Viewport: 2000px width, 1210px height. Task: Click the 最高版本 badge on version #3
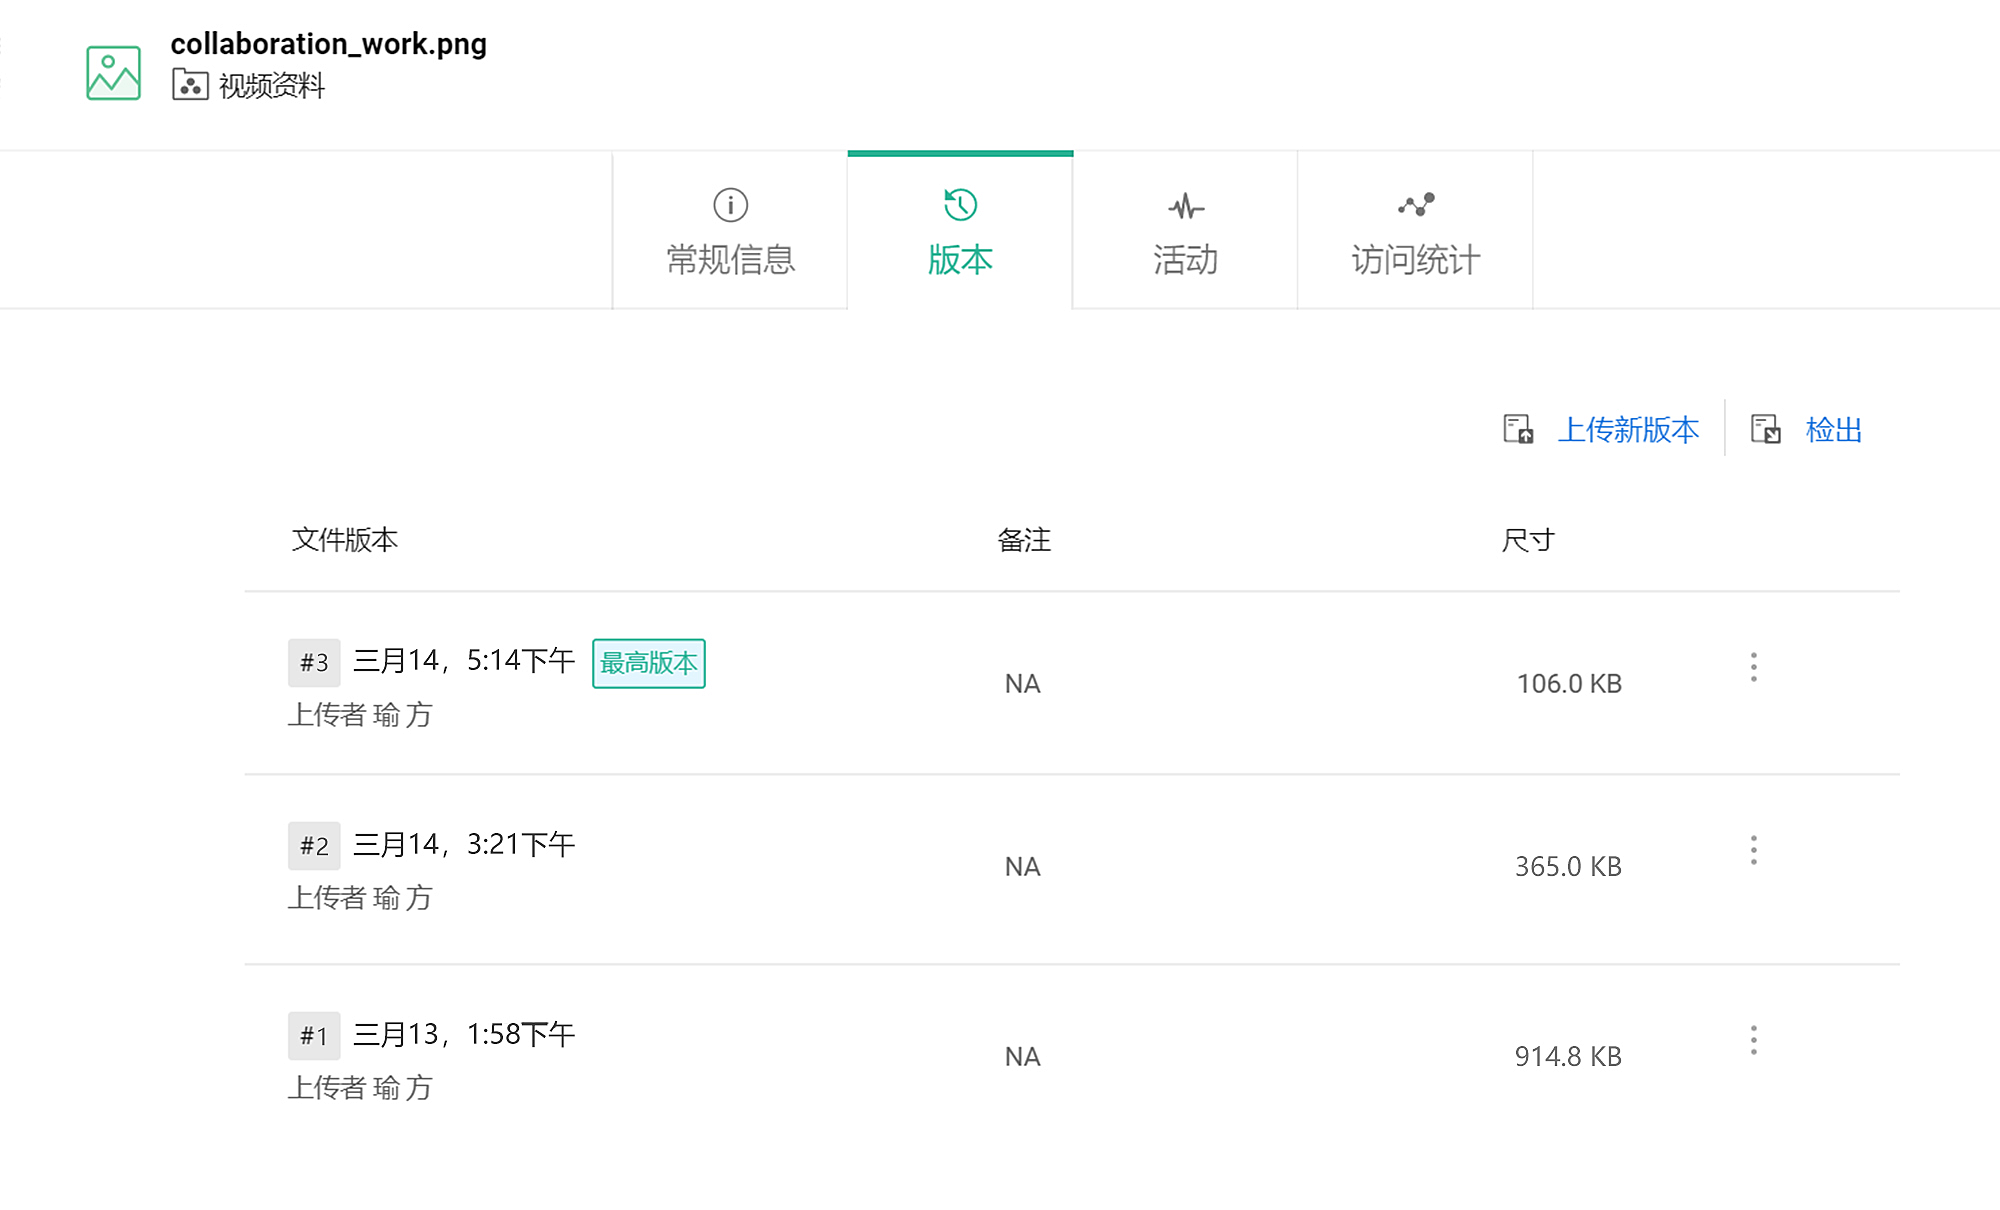[x=648, y=663]
